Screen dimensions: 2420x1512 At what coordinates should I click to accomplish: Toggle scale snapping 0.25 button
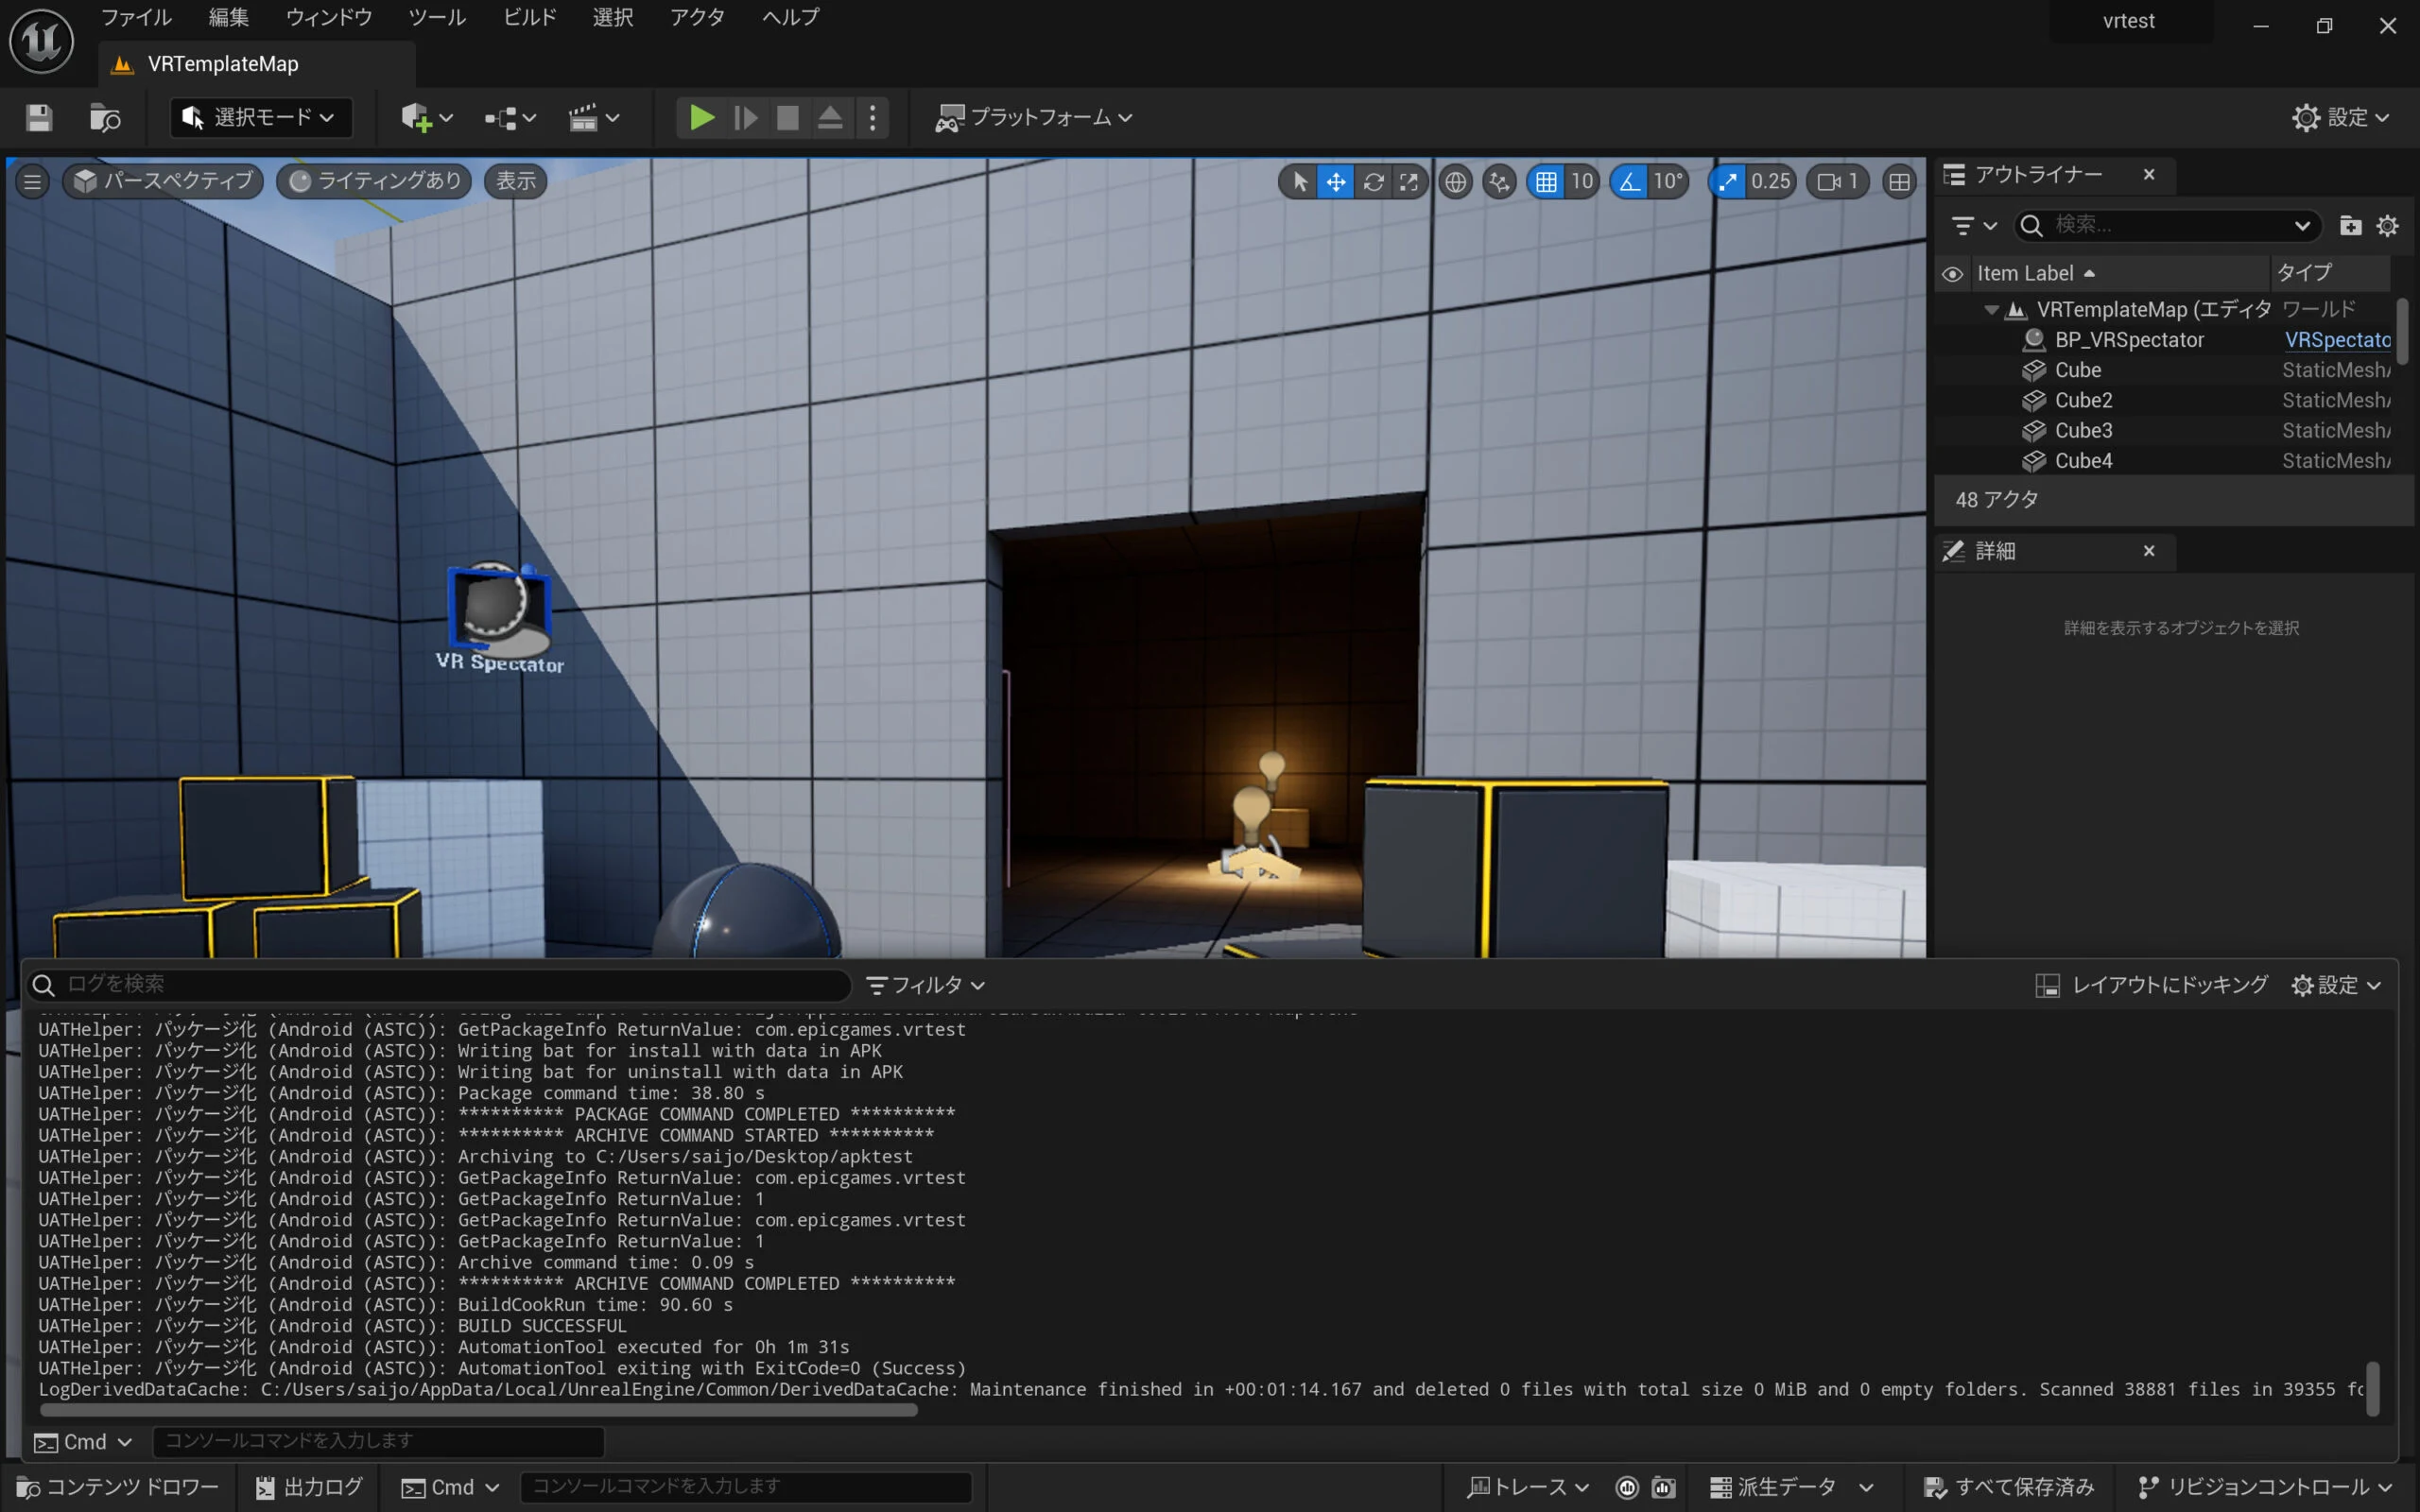(x=1728, y=182)
